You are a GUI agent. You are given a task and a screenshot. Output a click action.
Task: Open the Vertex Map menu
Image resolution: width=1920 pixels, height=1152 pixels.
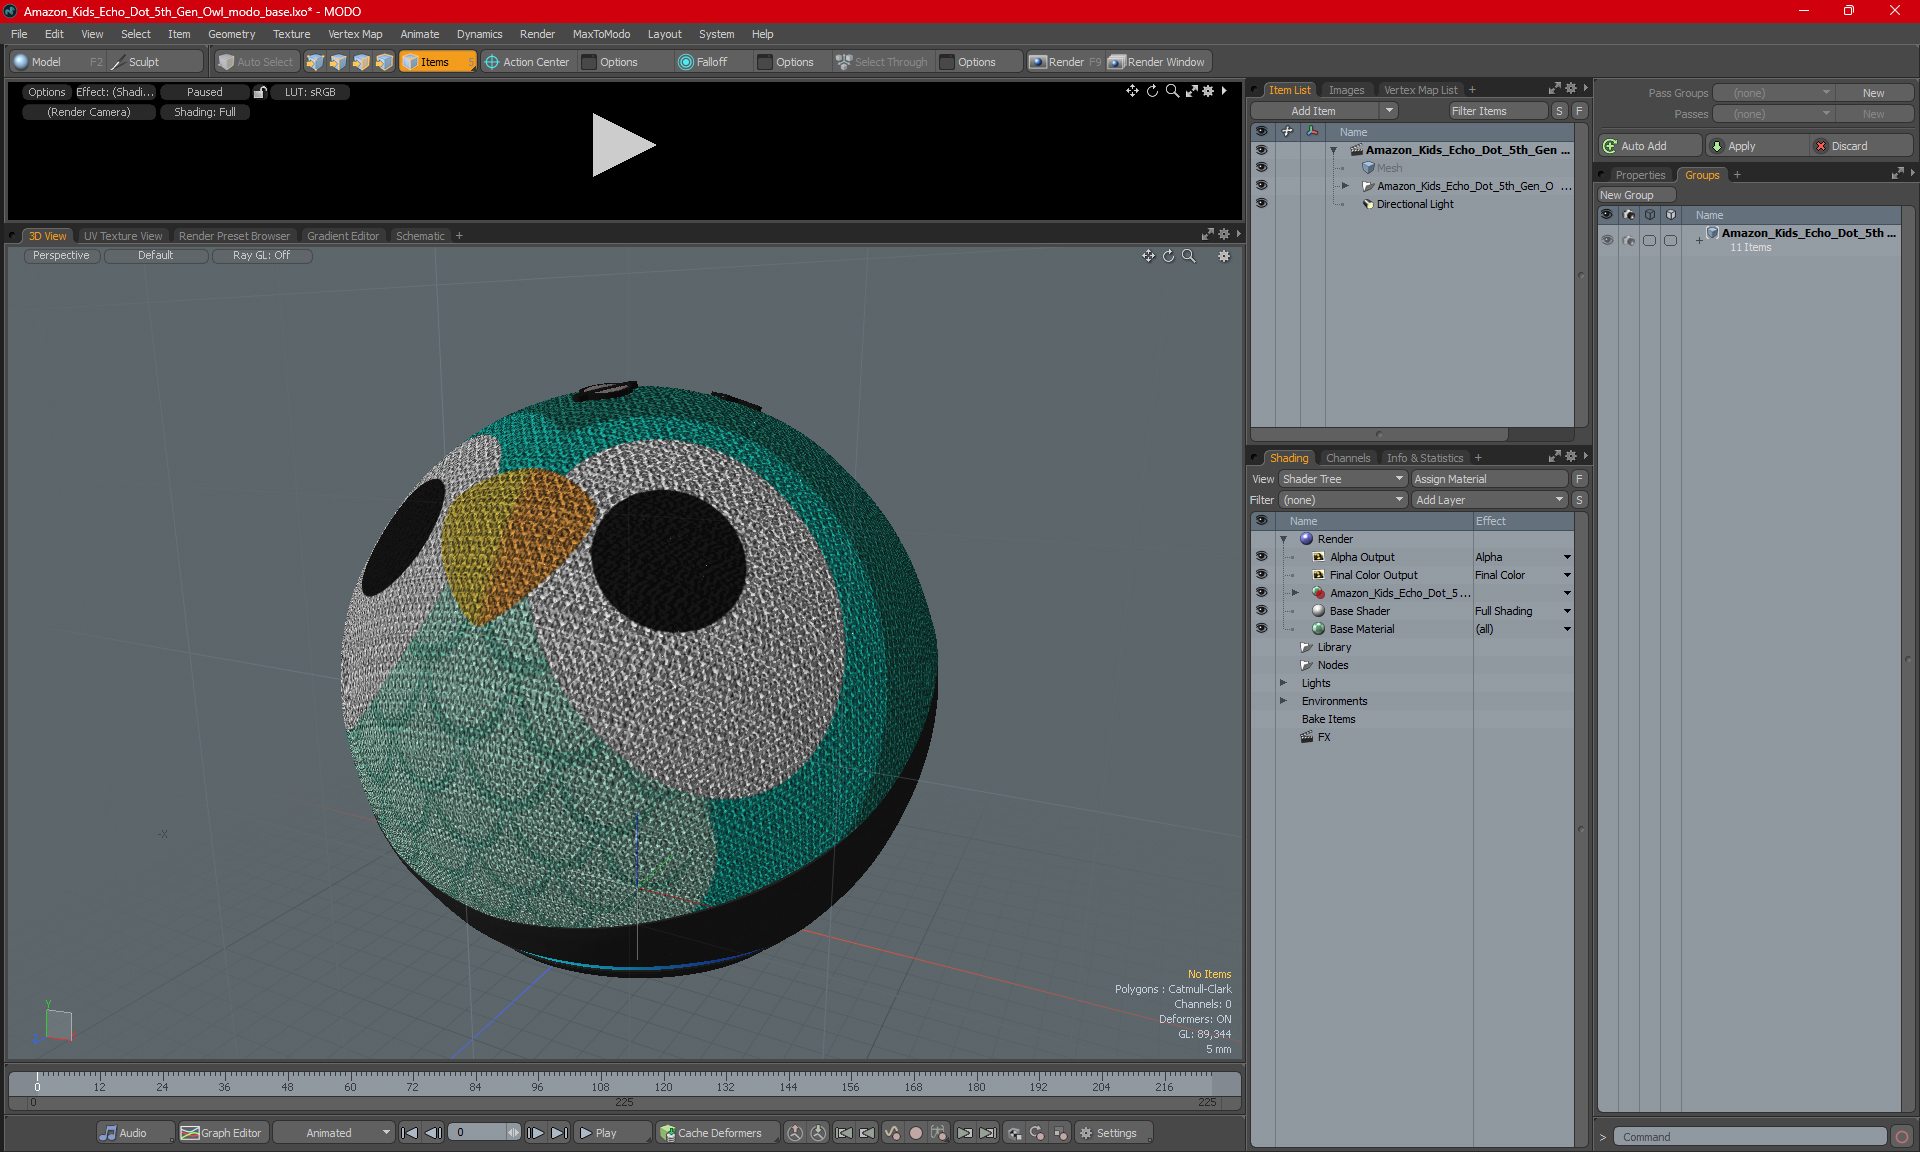point(355,34)
